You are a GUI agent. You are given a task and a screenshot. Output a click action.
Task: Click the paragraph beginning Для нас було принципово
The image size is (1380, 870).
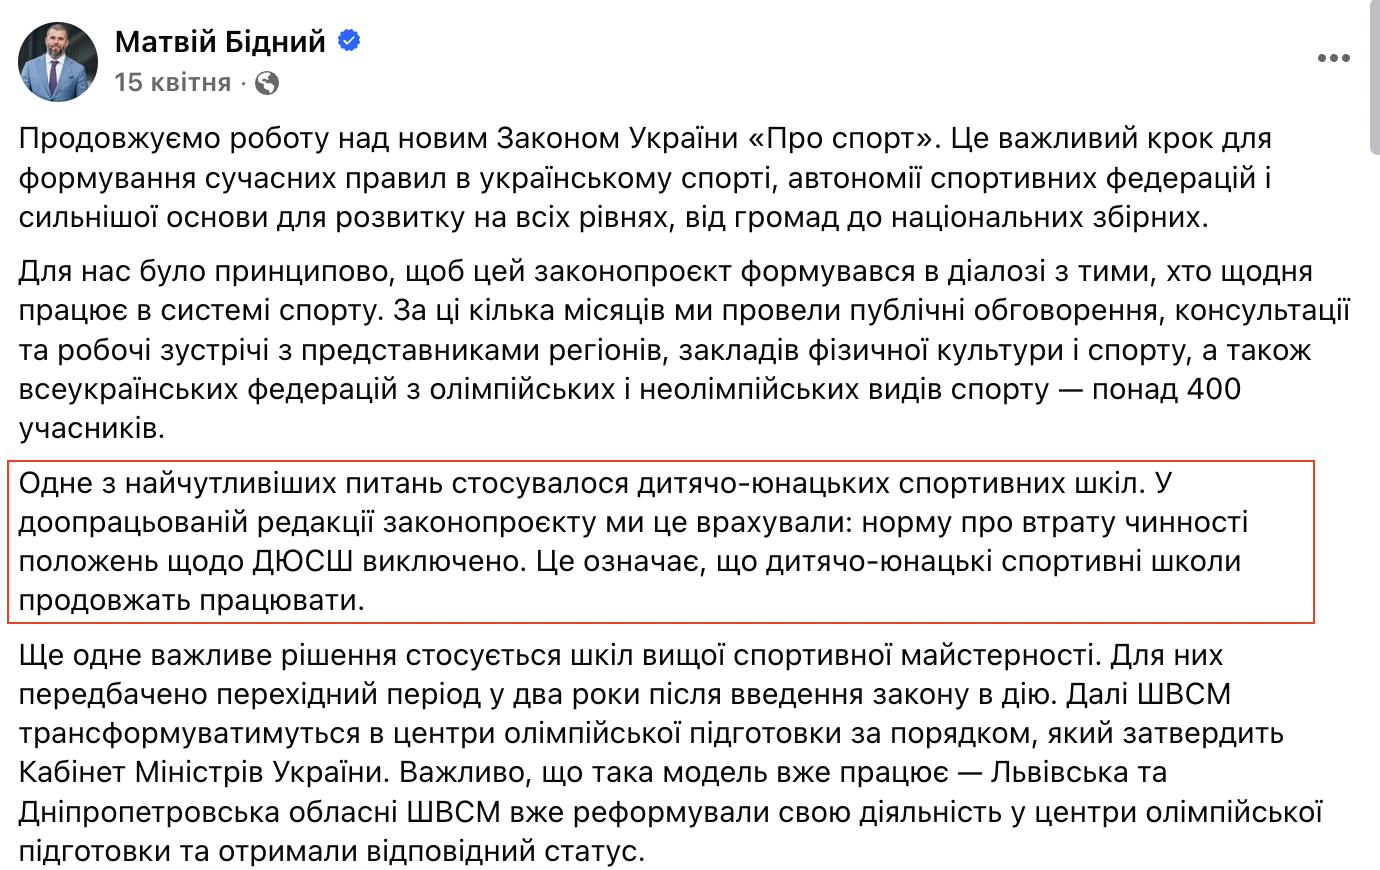click(684, 350)
